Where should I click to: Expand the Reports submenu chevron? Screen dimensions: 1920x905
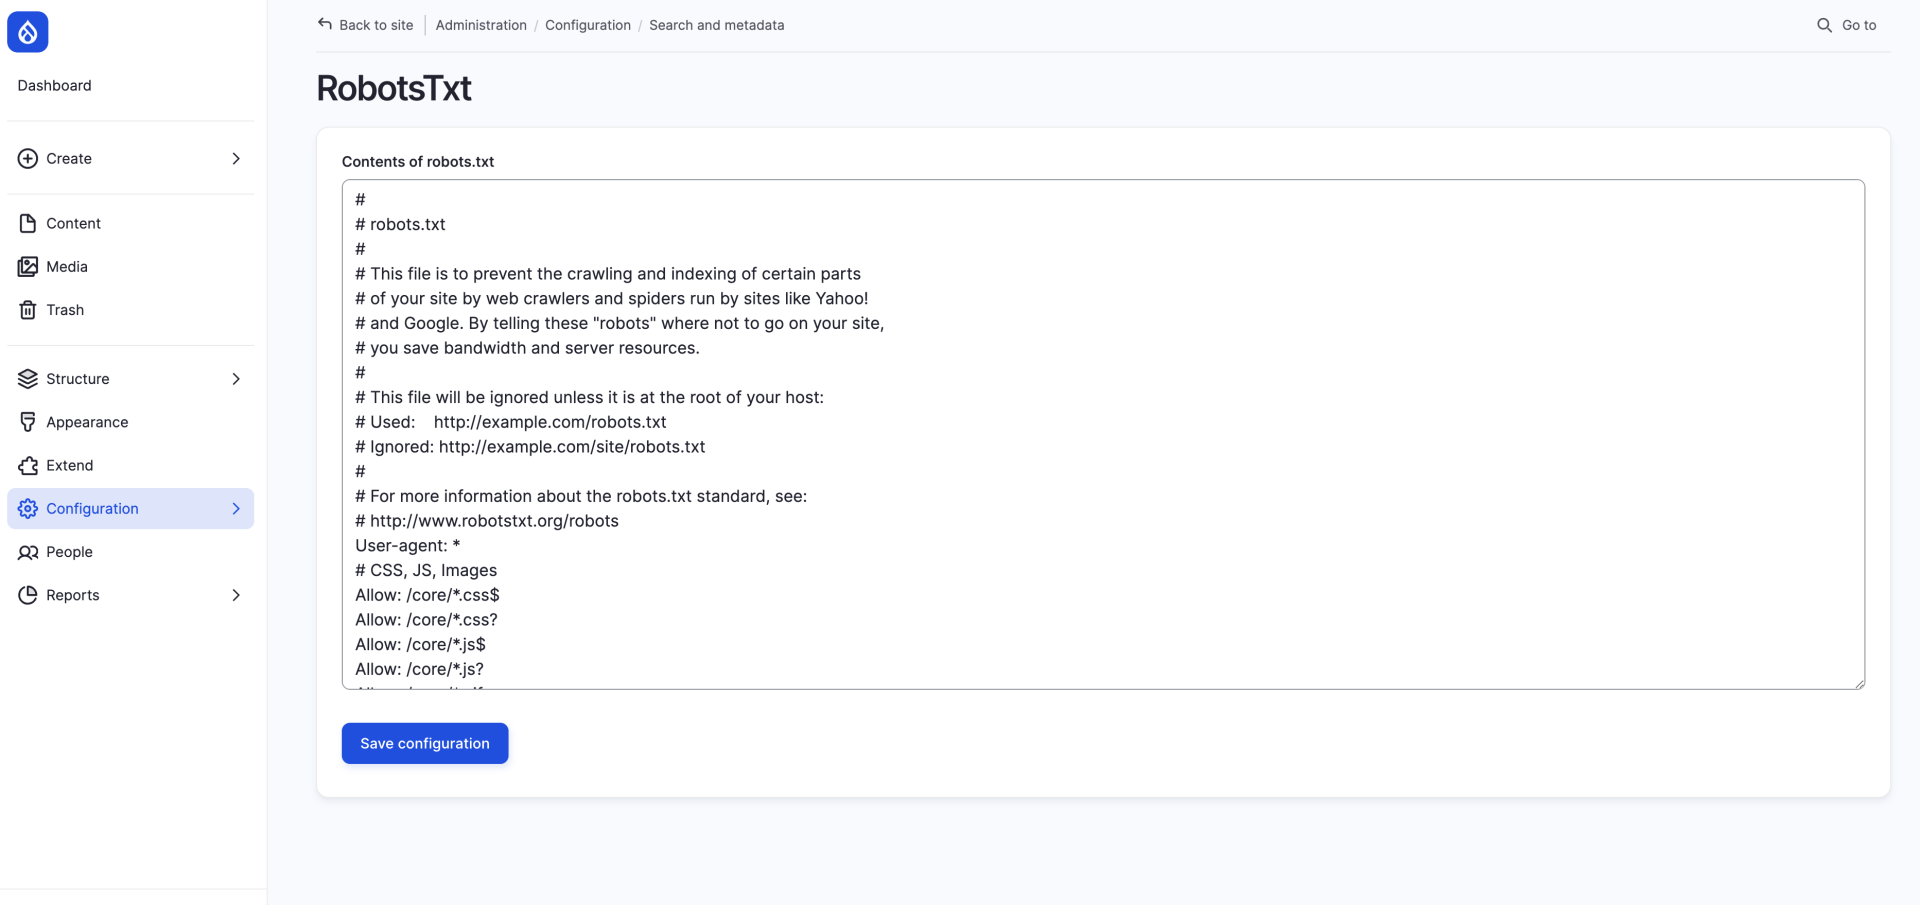pos(236,595)
